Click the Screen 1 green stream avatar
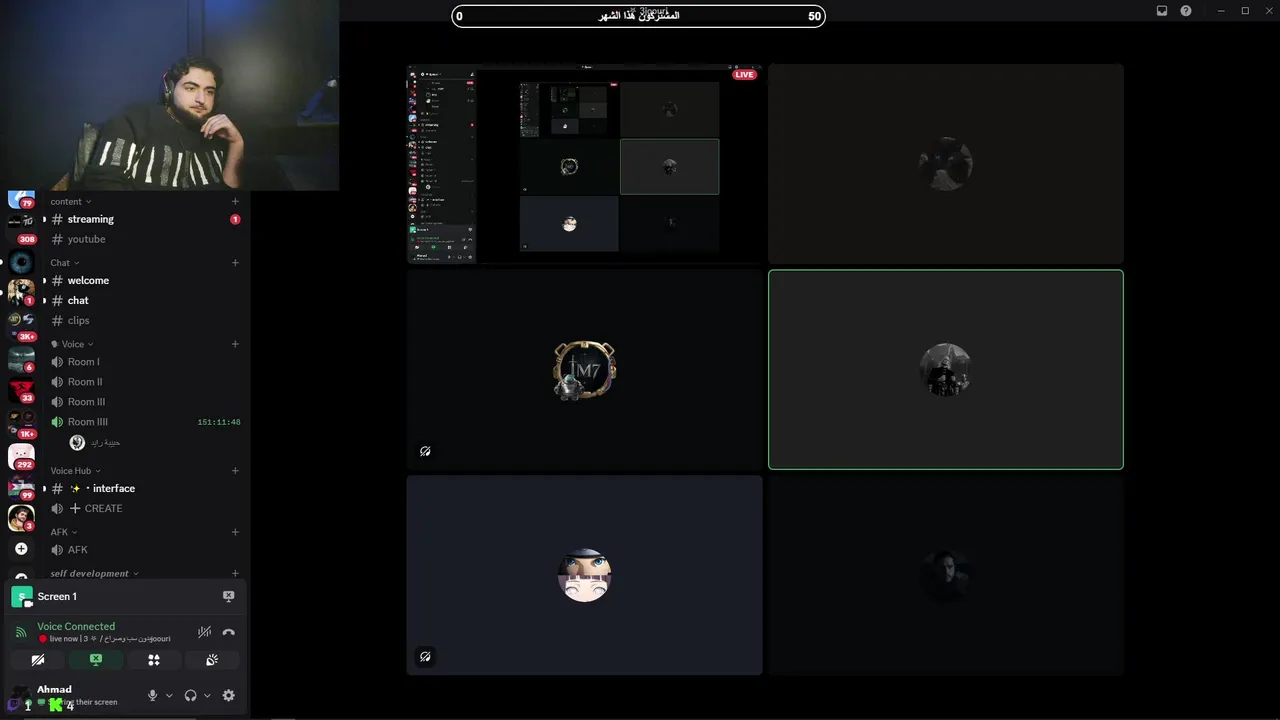 pyautogui.click(x=21, y=597)
